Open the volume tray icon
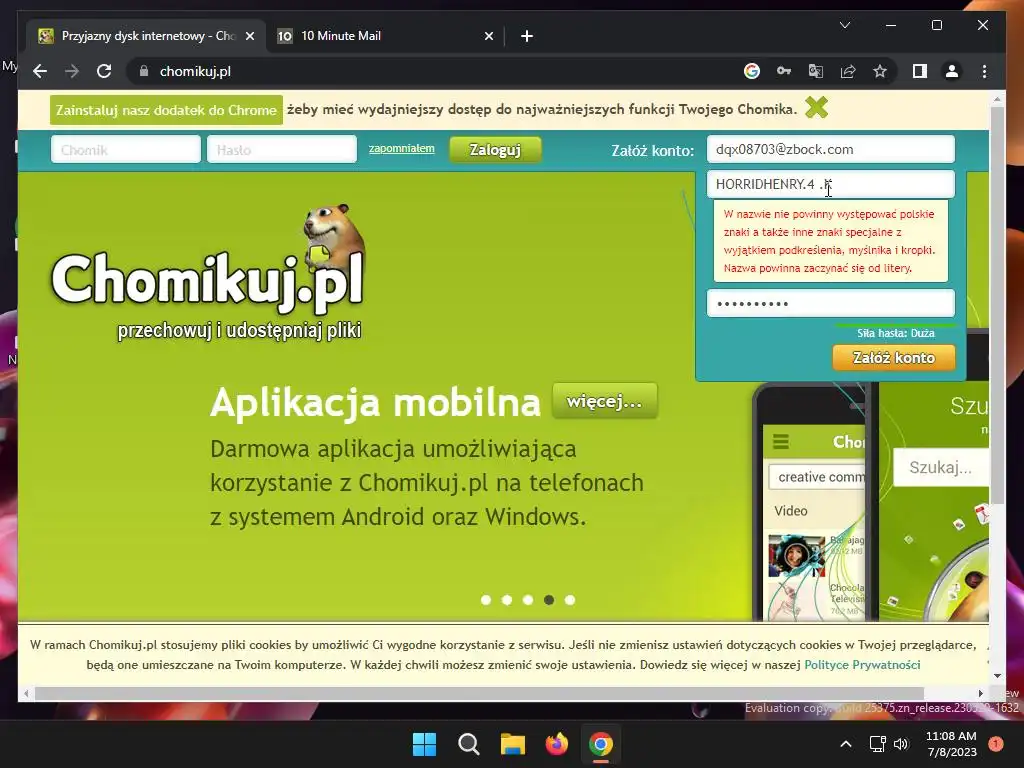The width and height of the screenshot is (1024, 768). [x=901, y=744]
